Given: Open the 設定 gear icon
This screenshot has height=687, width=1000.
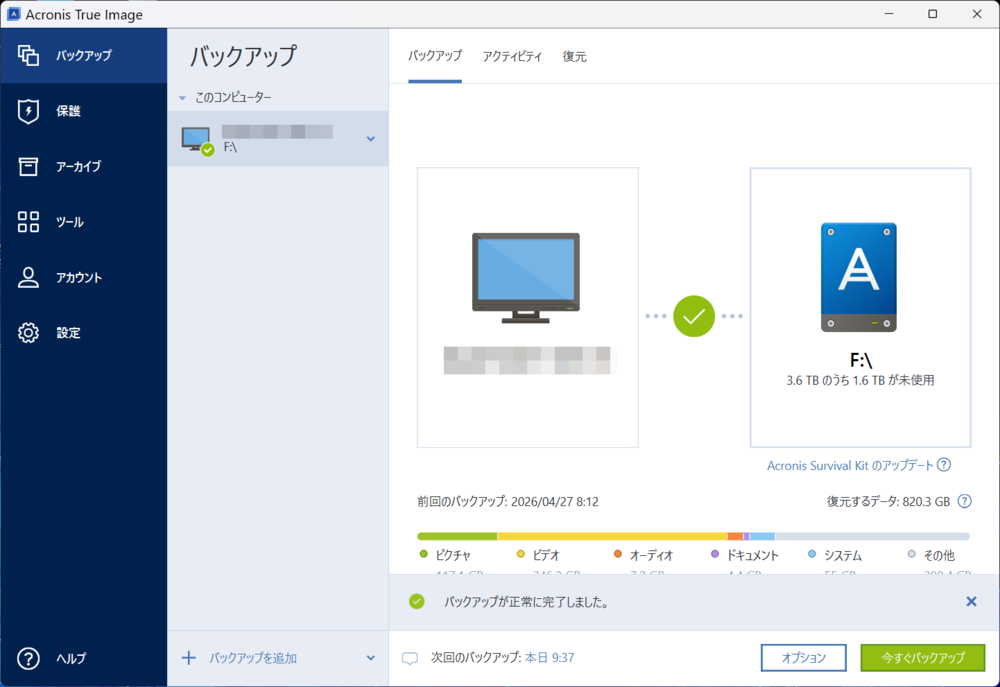Looking at the screenshot, I should pos(28,332).
